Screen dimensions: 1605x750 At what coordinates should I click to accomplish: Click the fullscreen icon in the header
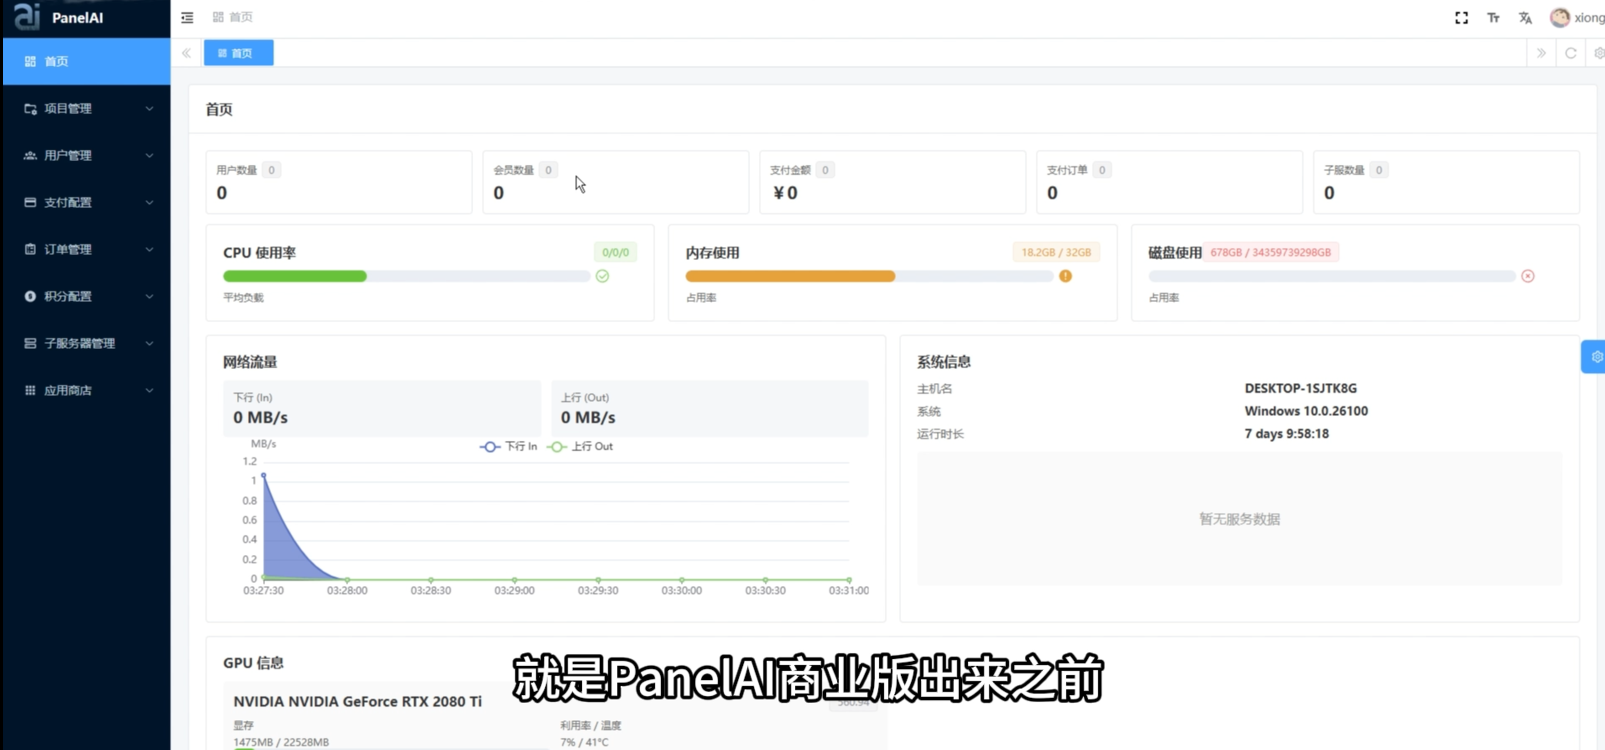(x=1461, y=18)
